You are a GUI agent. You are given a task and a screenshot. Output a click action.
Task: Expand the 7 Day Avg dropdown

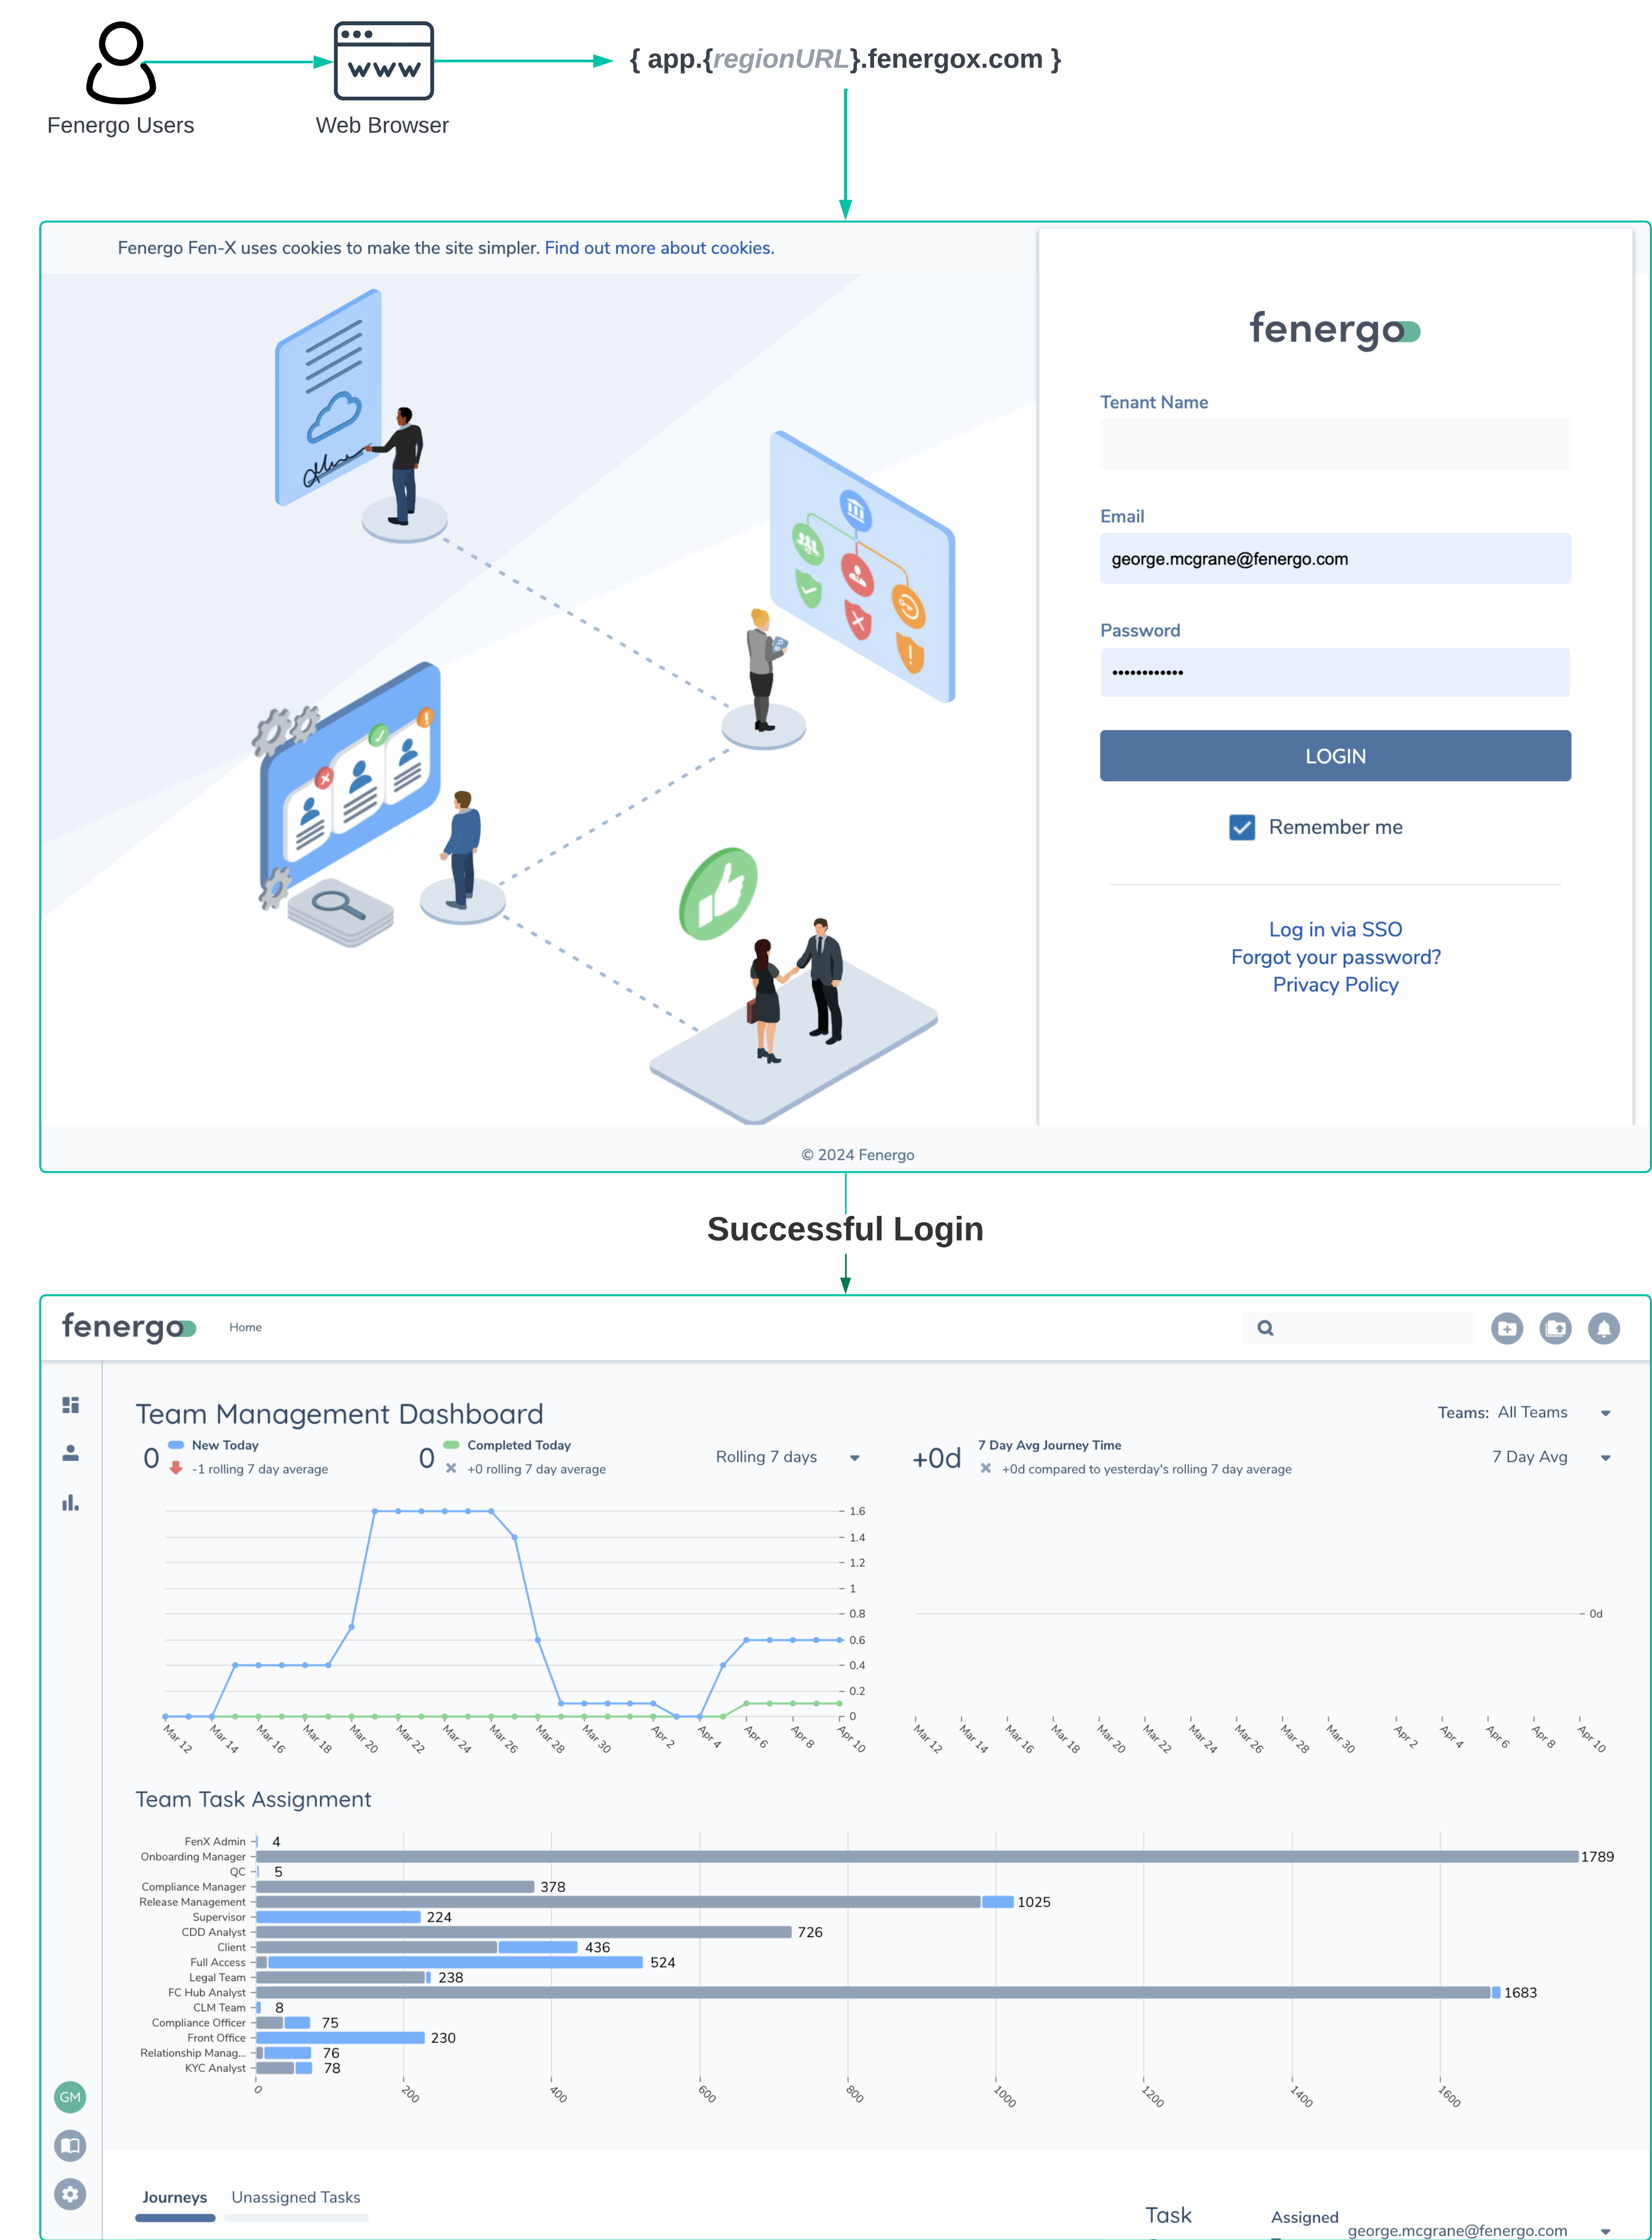click(x=1550, y=1457)
